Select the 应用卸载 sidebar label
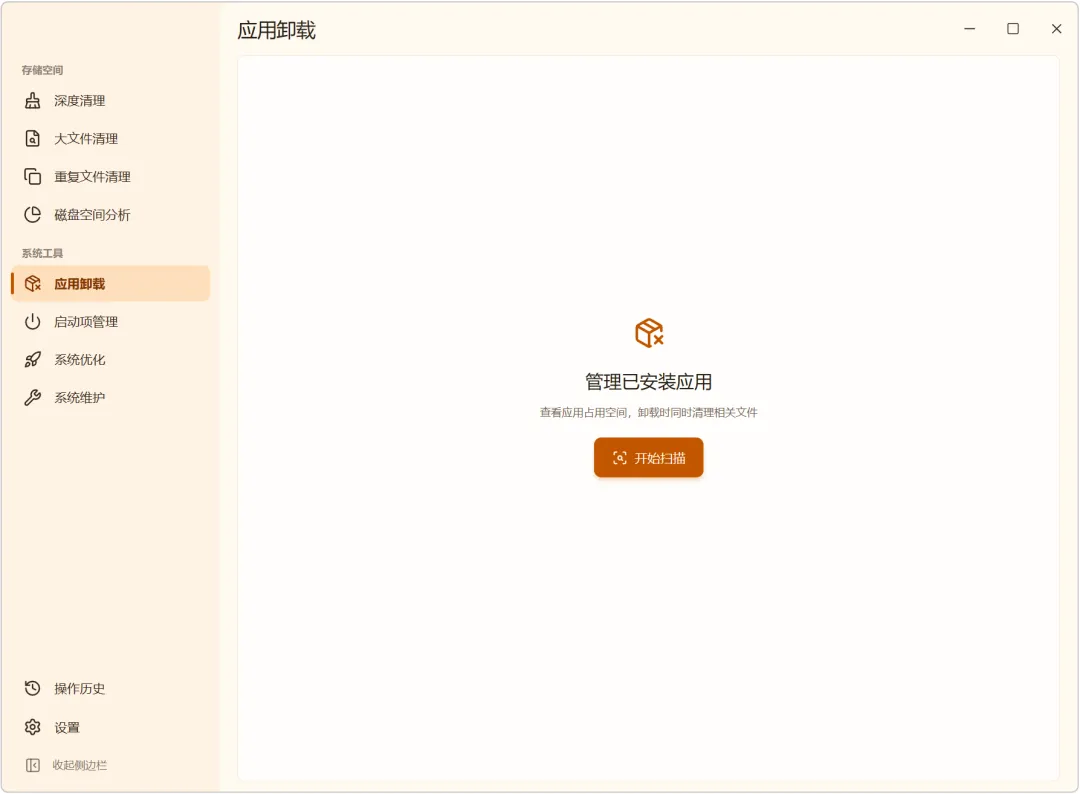The width and height of the screenshot is (1080, 794). (80, 284)
